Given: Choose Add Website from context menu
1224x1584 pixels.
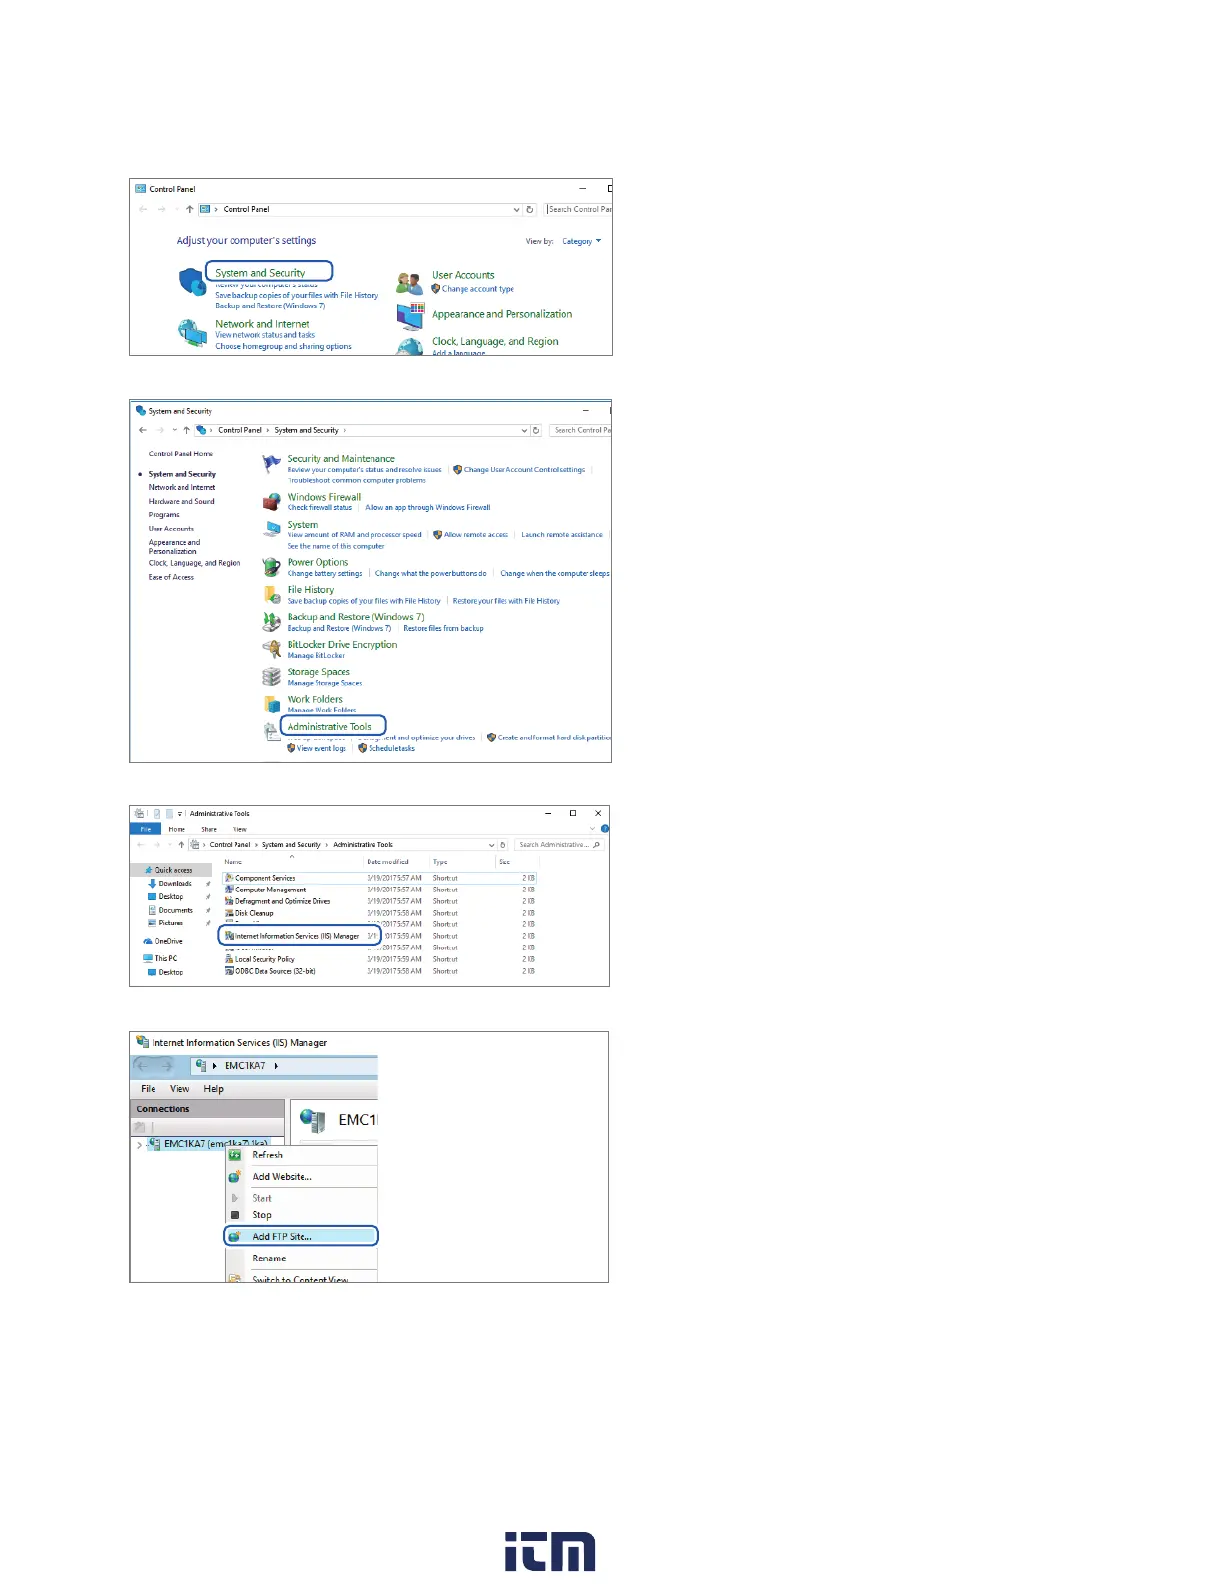Looking at the screenshot, I should 301,1177.
